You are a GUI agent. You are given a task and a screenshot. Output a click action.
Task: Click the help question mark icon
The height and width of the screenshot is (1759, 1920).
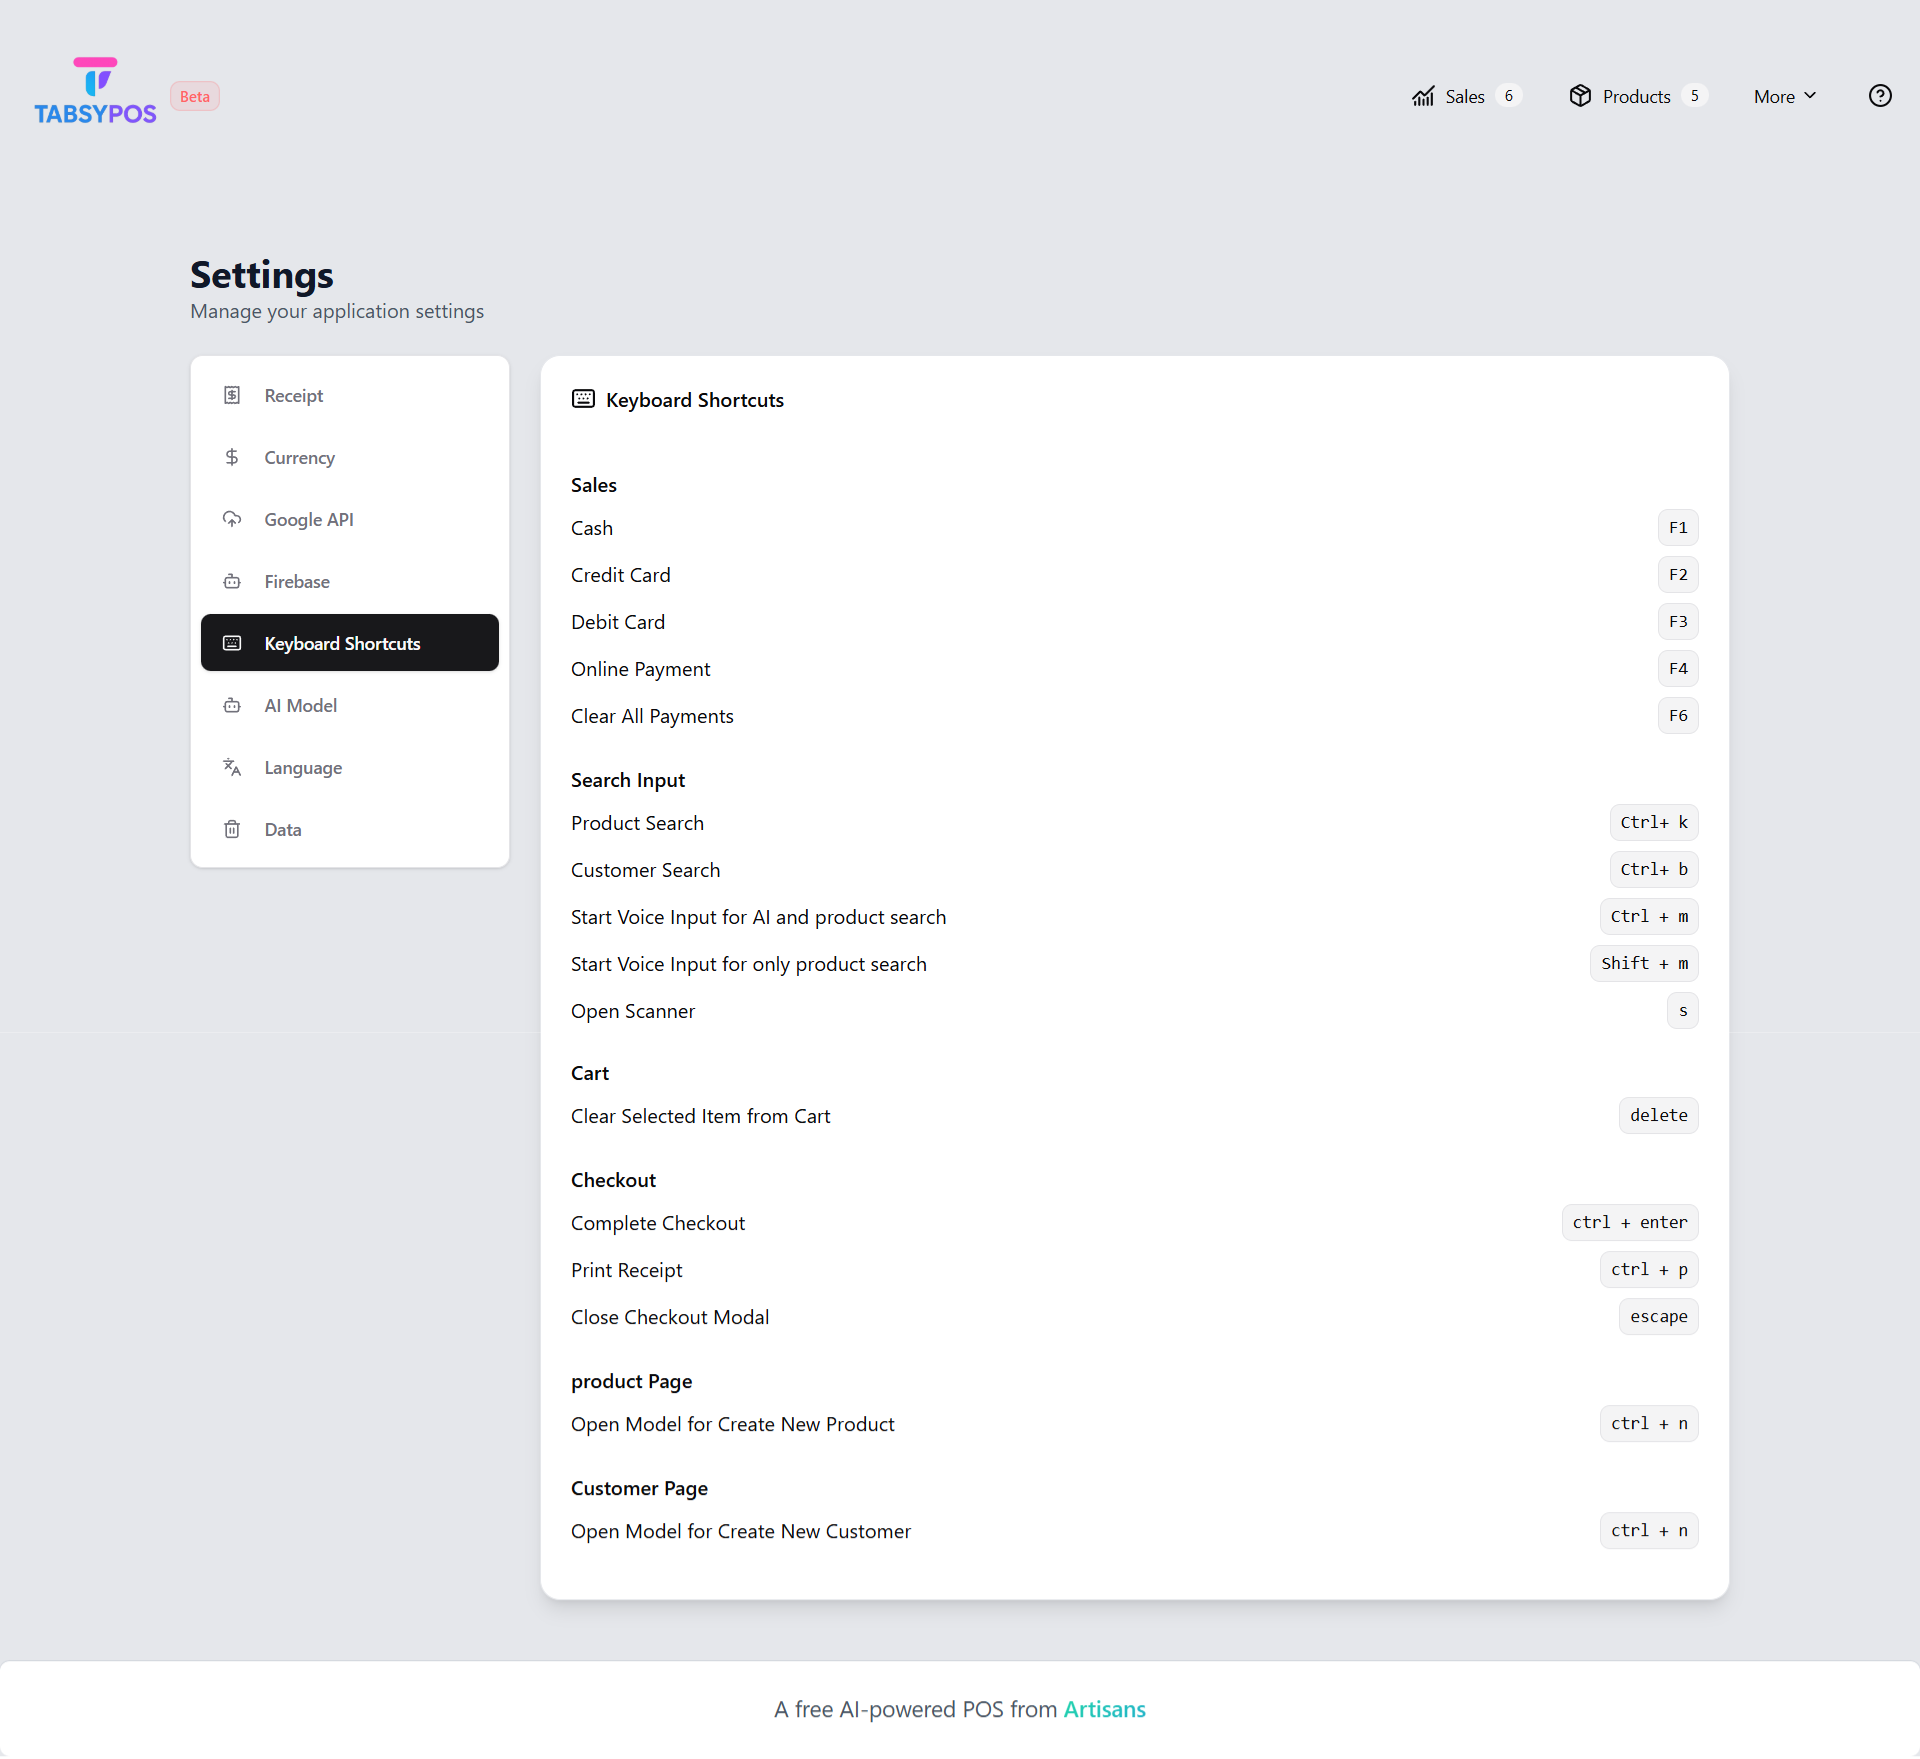pos(1880,95)
